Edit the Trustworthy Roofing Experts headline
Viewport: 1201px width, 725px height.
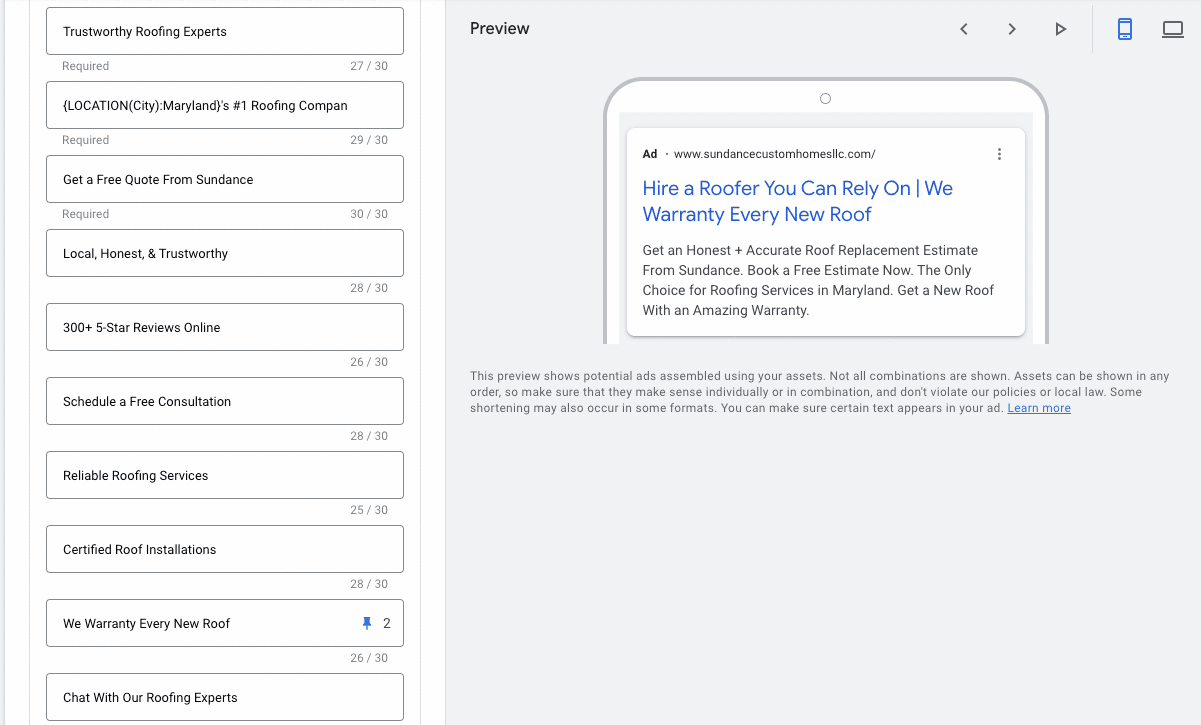pyautogui.click(x=224, y=32)
